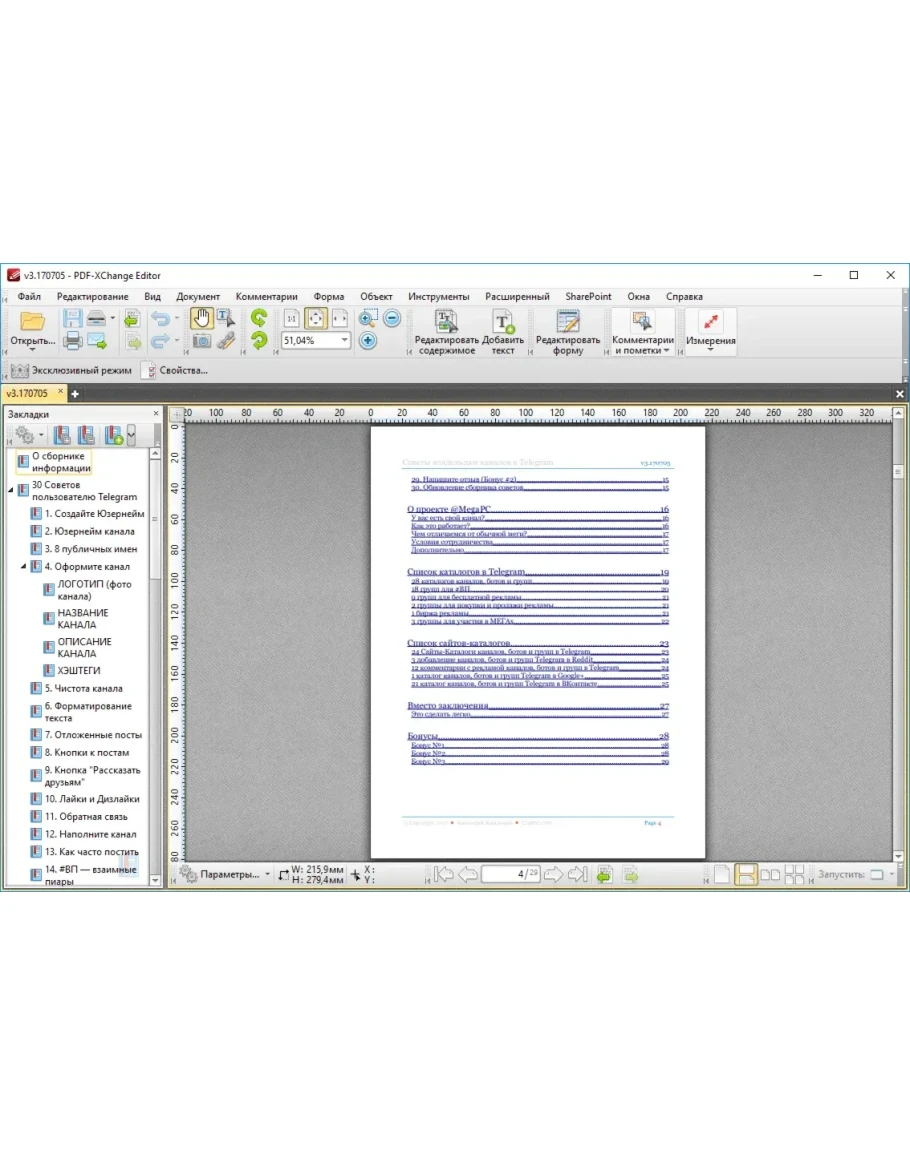Open the Инструменты menu

click(x=438, y=297)
